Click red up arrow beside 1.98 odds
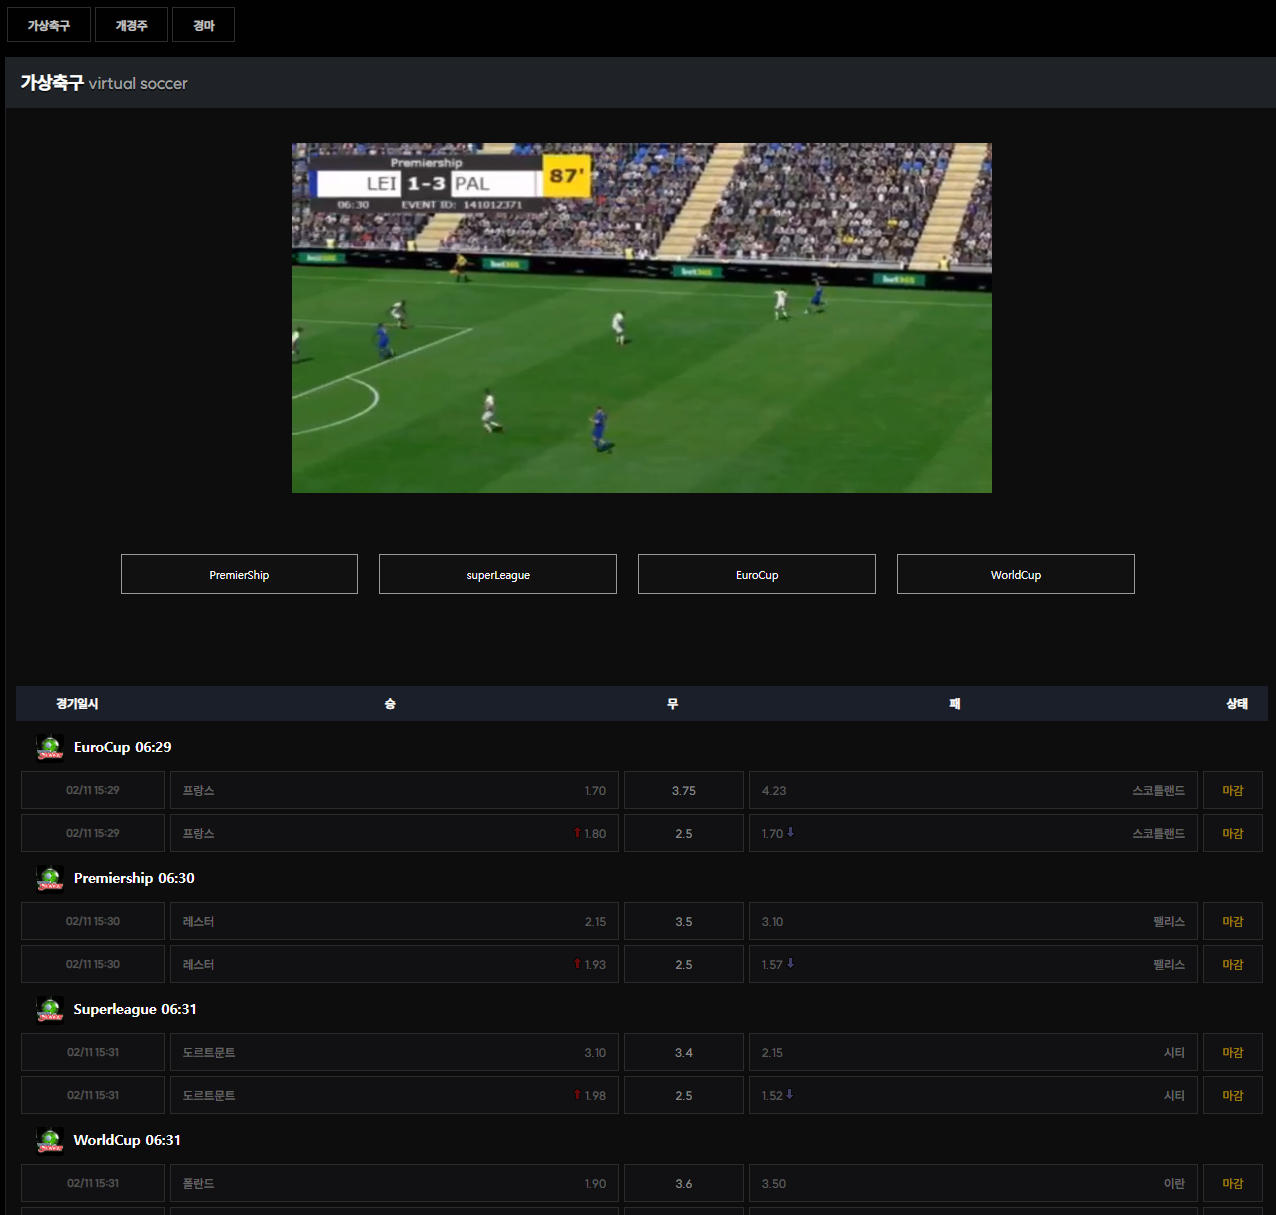1276x1215 pixels. 577,1095
